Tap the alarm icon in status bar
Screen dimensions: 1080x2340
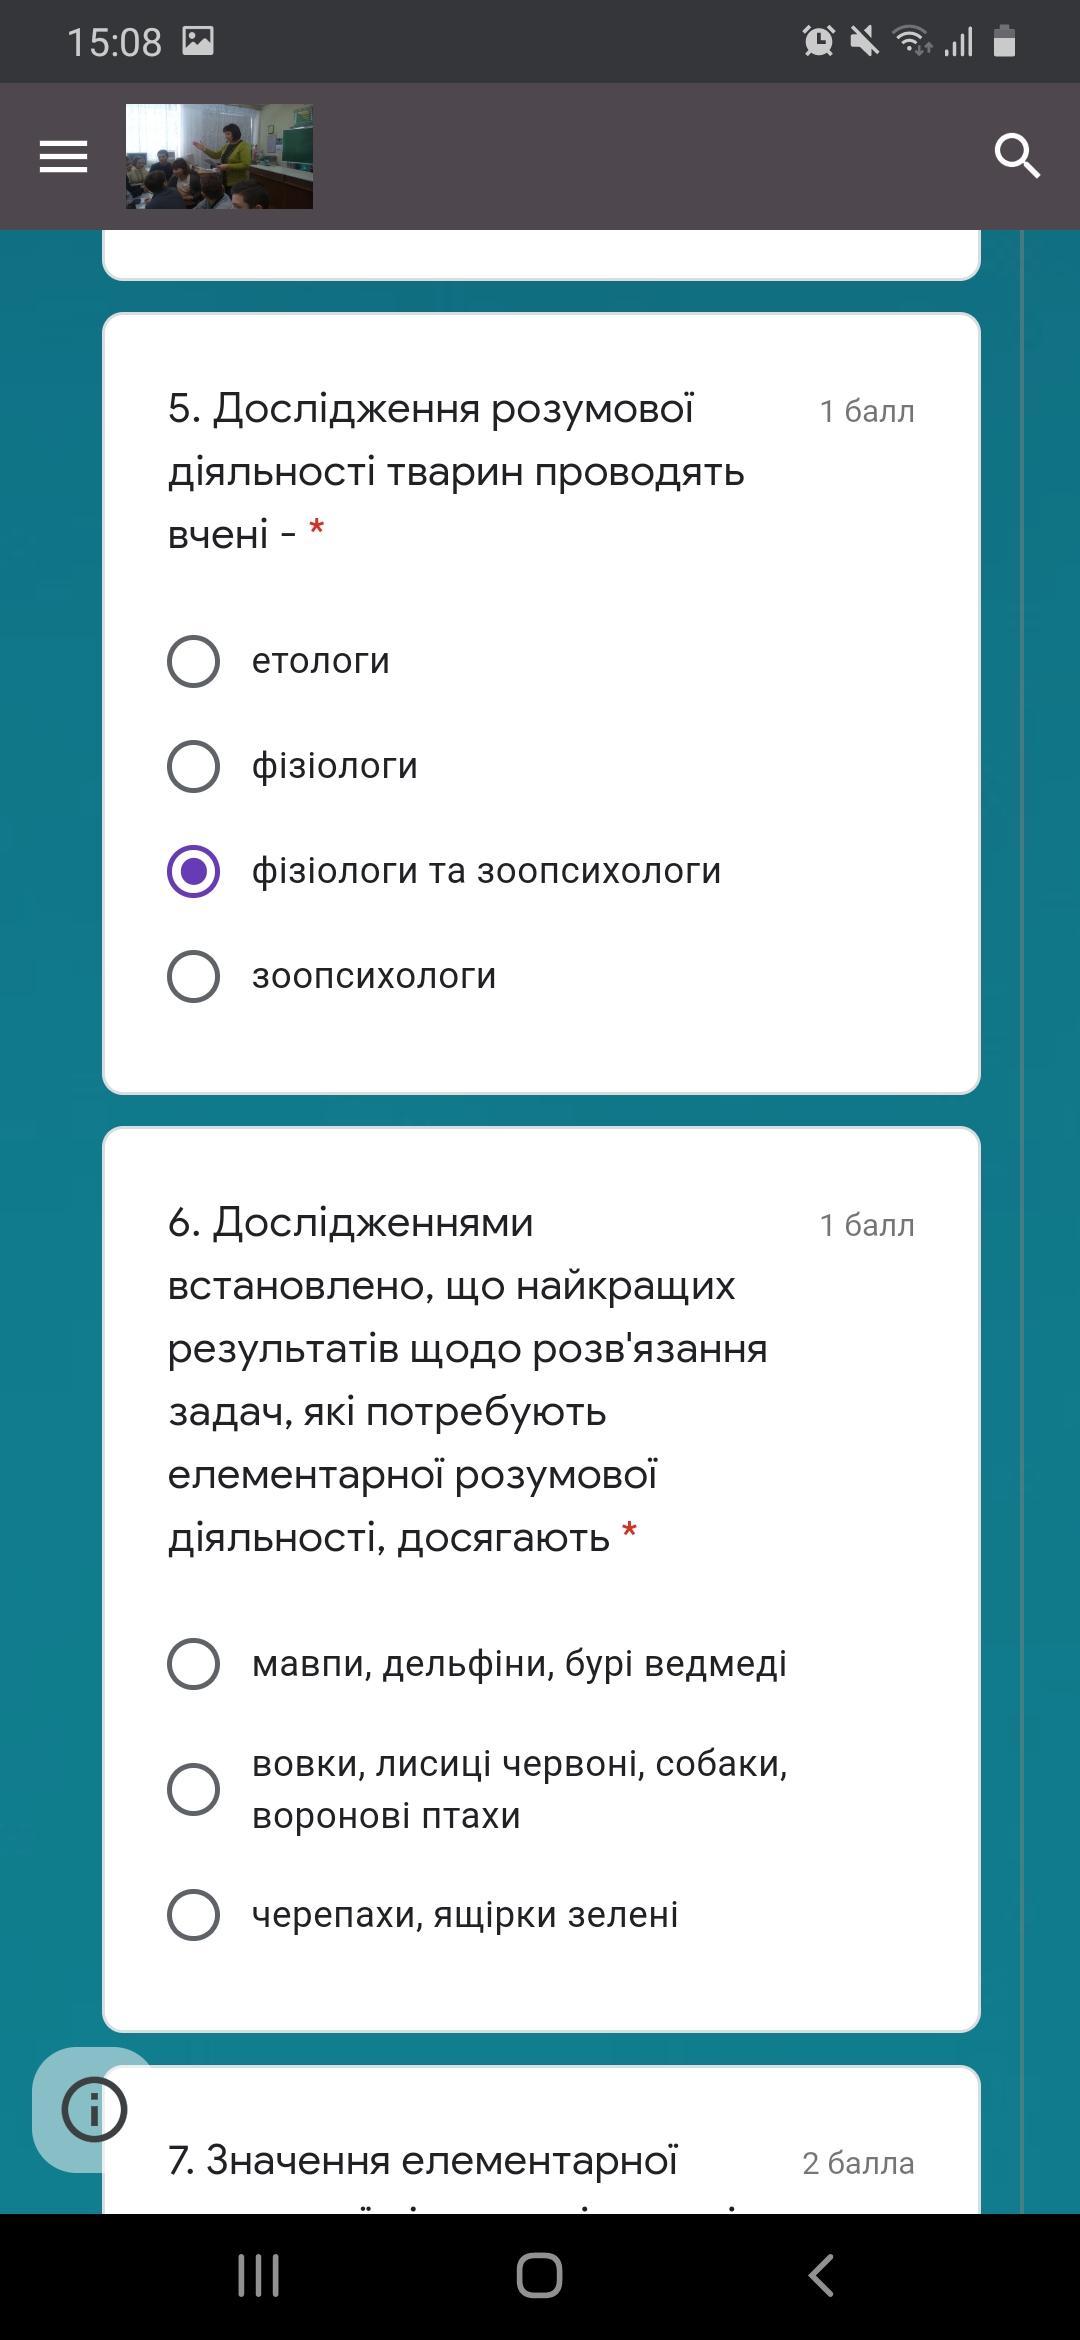818,41
